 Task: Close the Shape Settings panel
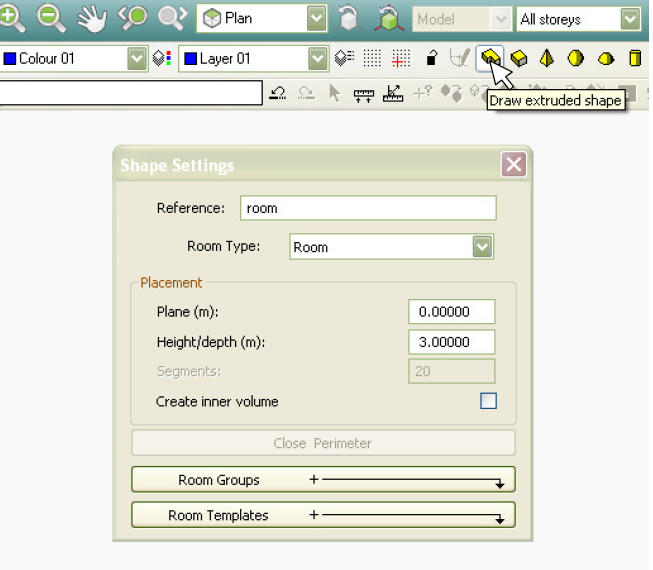coord(513,165)
